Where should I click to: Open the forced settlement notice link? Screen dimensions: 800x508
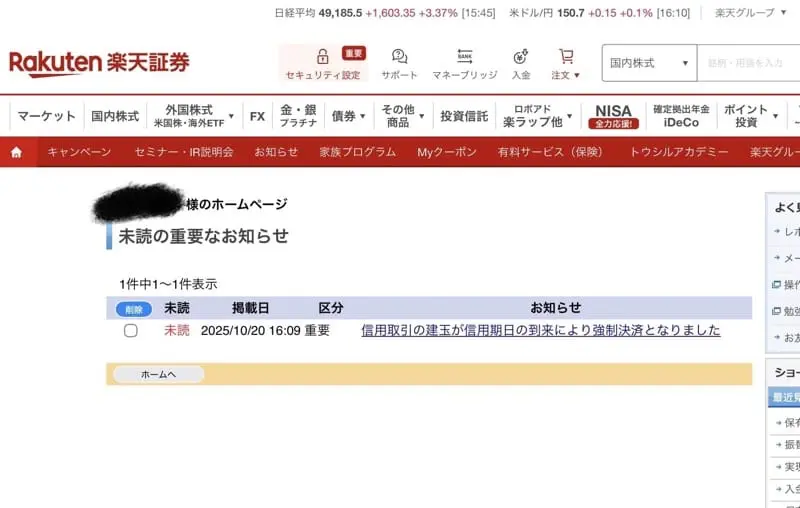tap(540, 331)
